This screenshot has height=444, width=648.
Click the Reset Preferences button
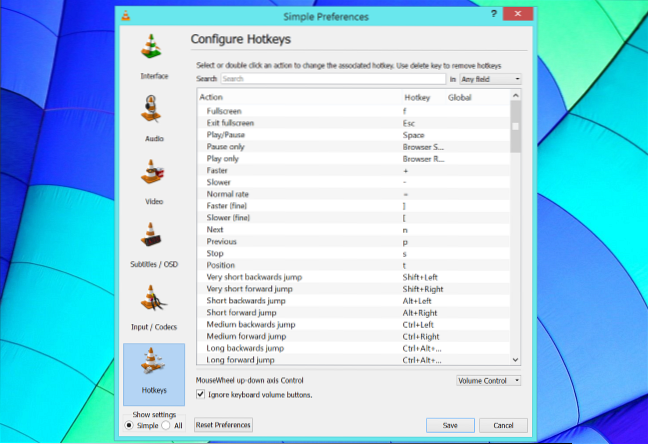pos(223,425)
